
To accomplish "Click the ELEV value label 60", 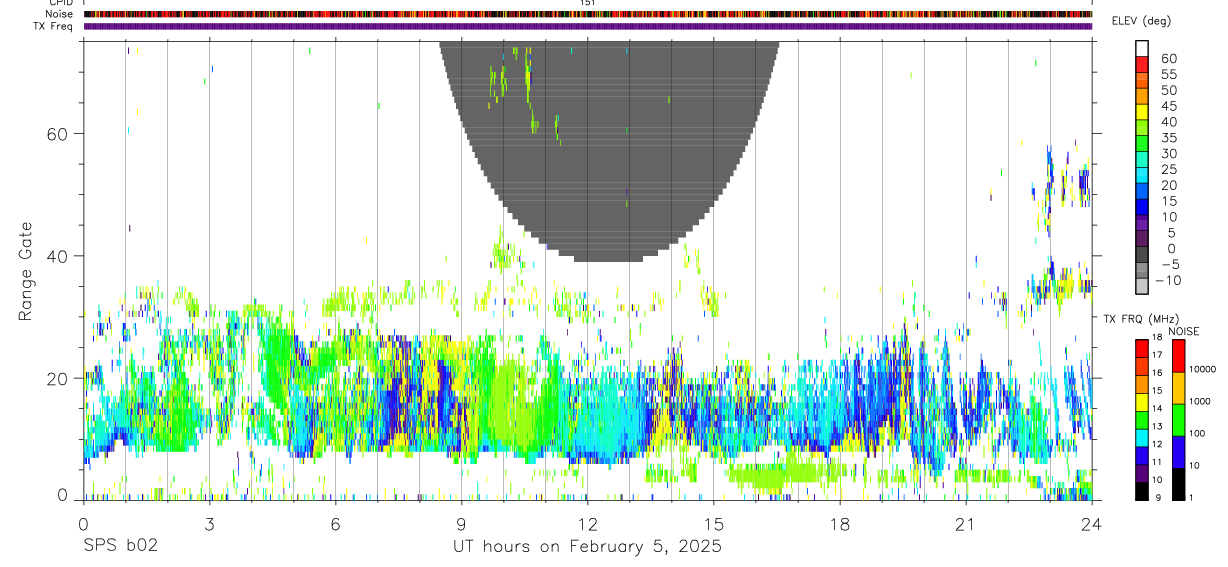I will click(1167, 59).
